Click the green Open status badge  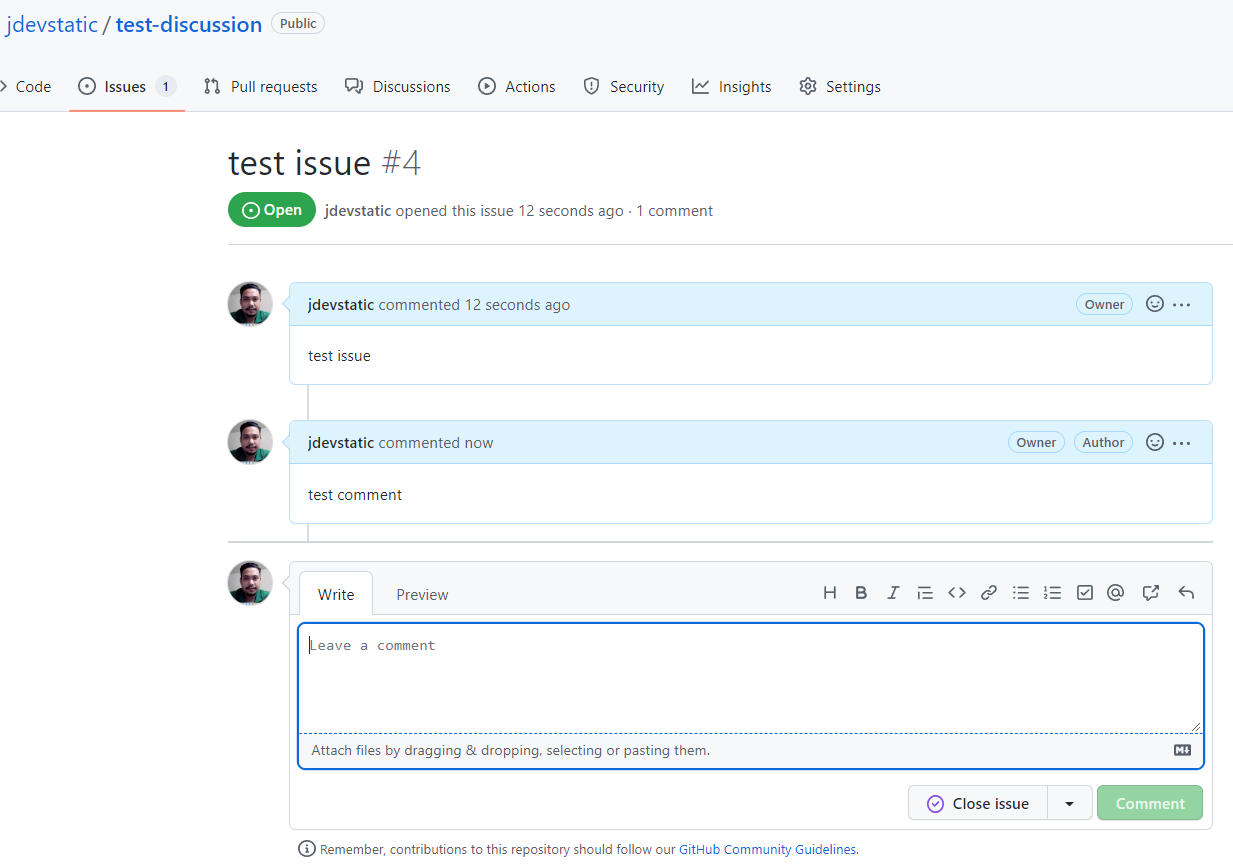272,210
